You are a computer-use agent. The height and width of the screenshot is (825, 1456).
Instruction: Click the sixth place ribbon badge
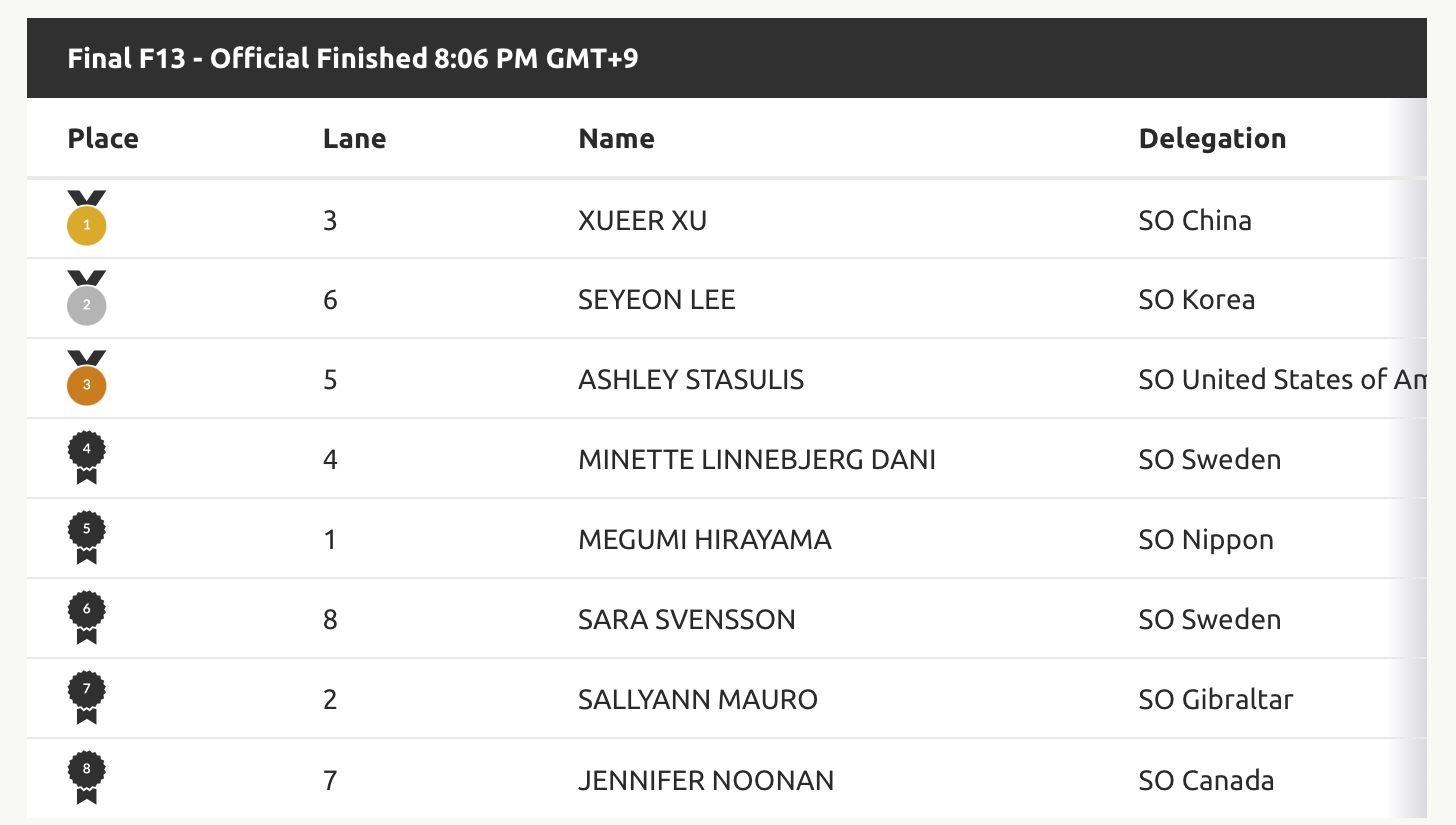86,619
